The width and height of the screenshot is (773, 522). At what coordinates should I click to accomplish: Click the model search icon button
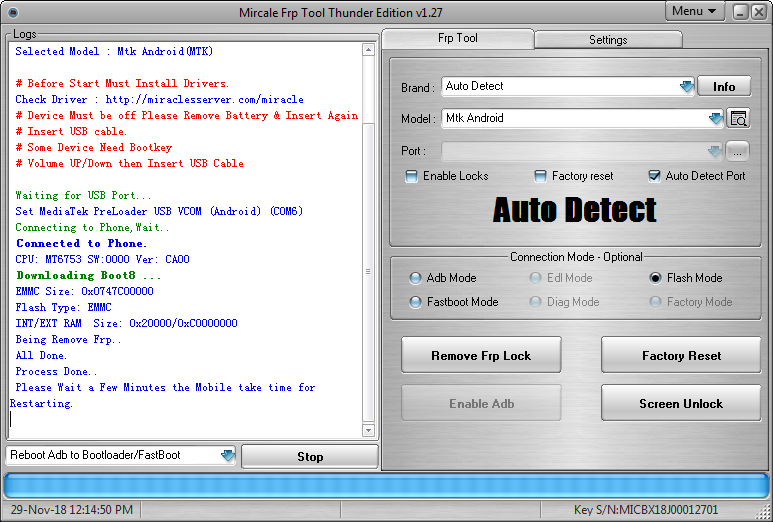[x=738, y=119]
